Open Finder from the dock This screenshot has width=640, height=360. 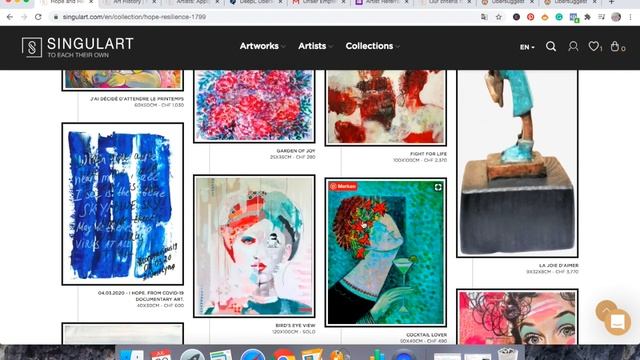click(x=131, y=354)
